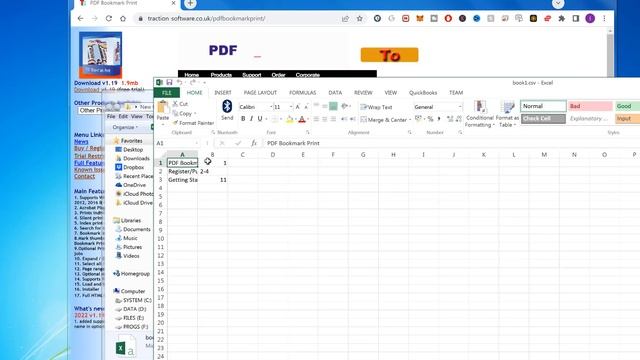Open the Font dialog launcher
This screenshot has height=360, width=640.
pyautogui.click(x=307, y=133)
